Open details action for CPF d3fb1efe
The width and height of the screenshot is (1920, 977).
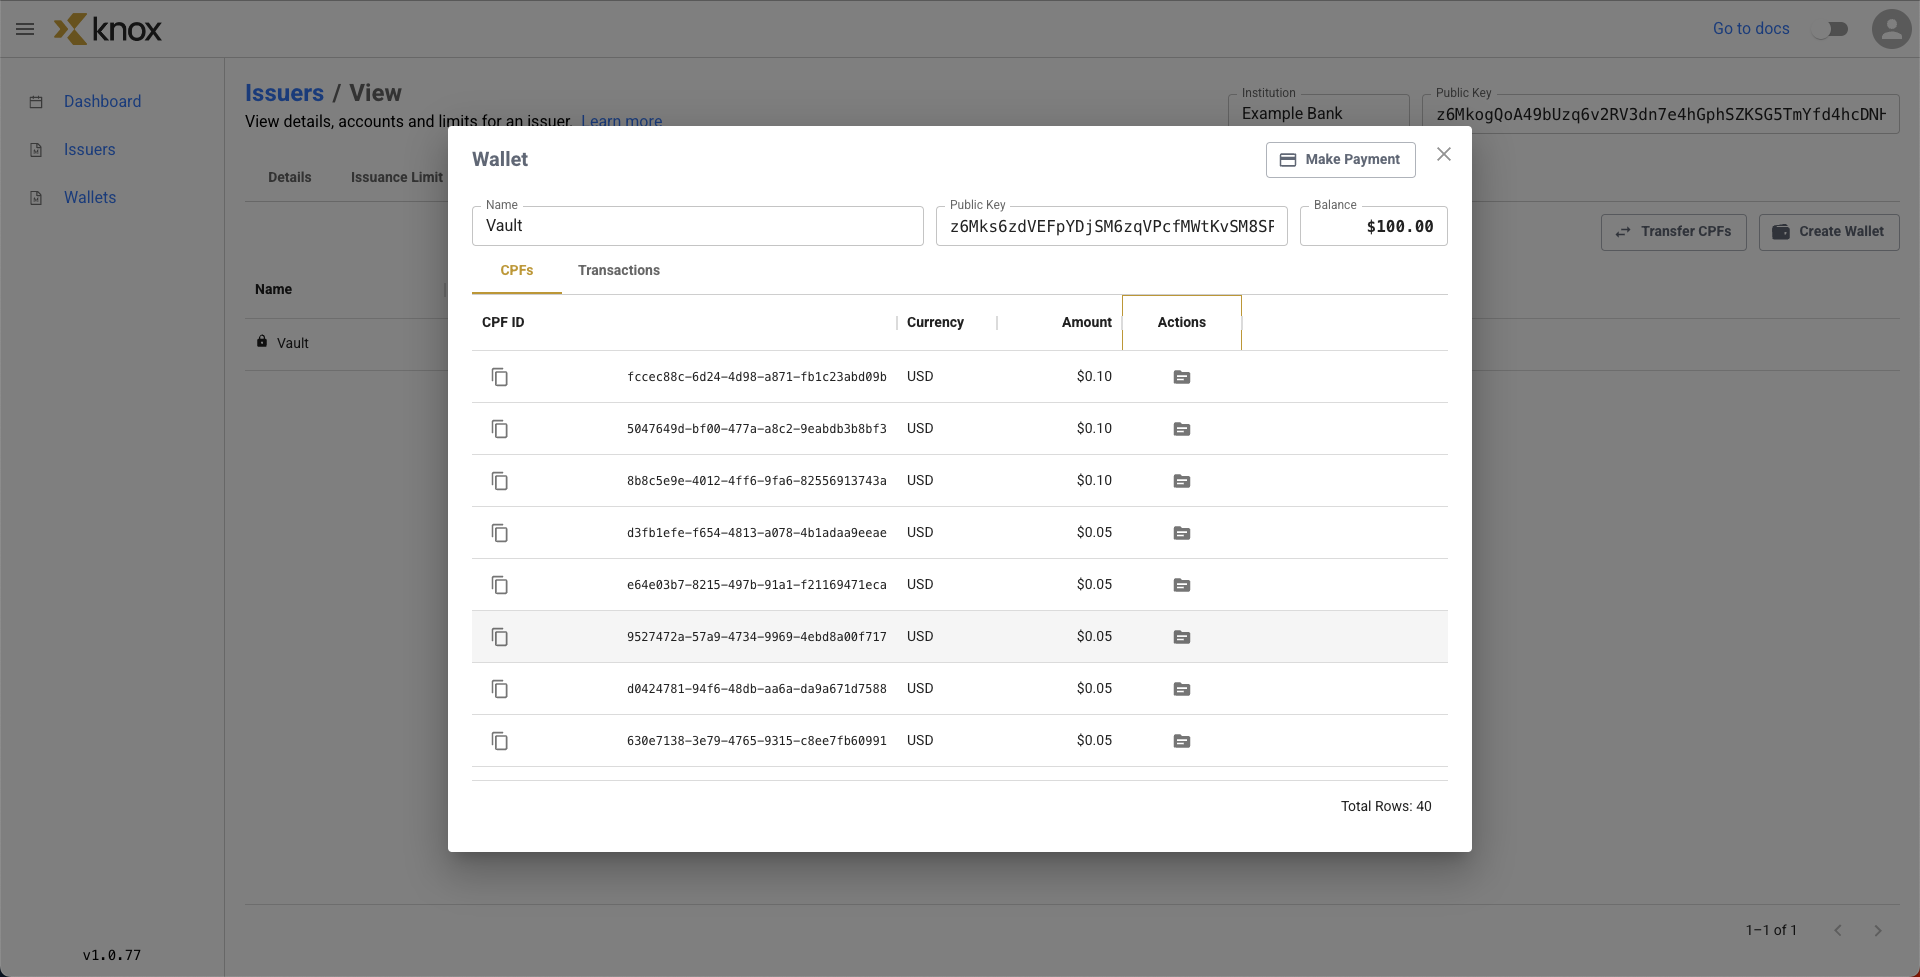click(1182, 533)
